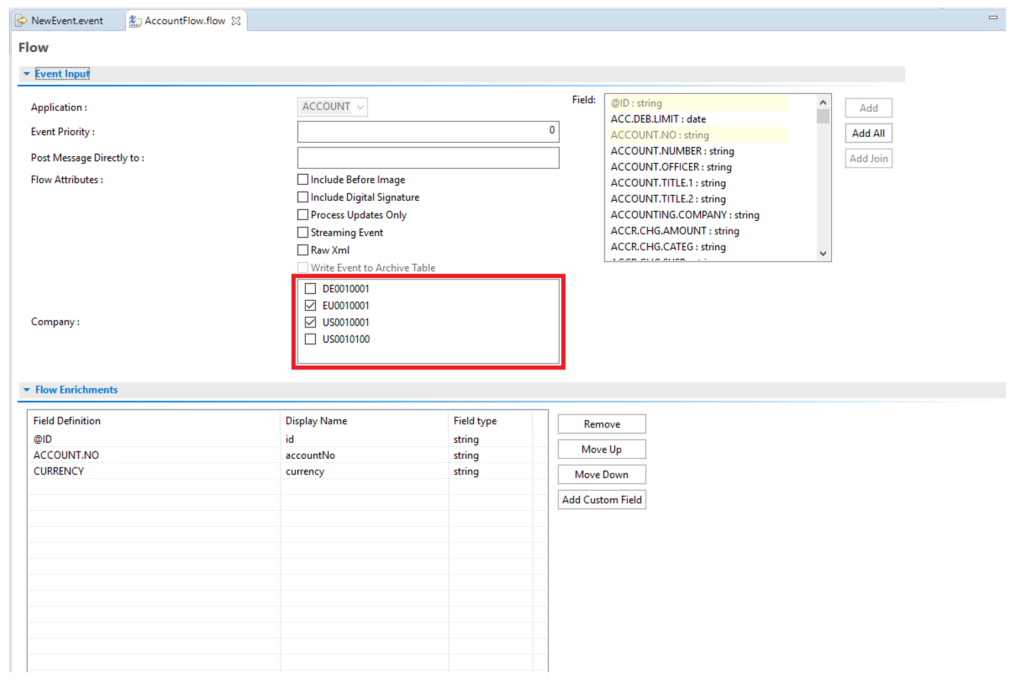1019x682 pixels.
Task: Minimize the editor panel using top-right icon
Action: [x=993, y=18]
